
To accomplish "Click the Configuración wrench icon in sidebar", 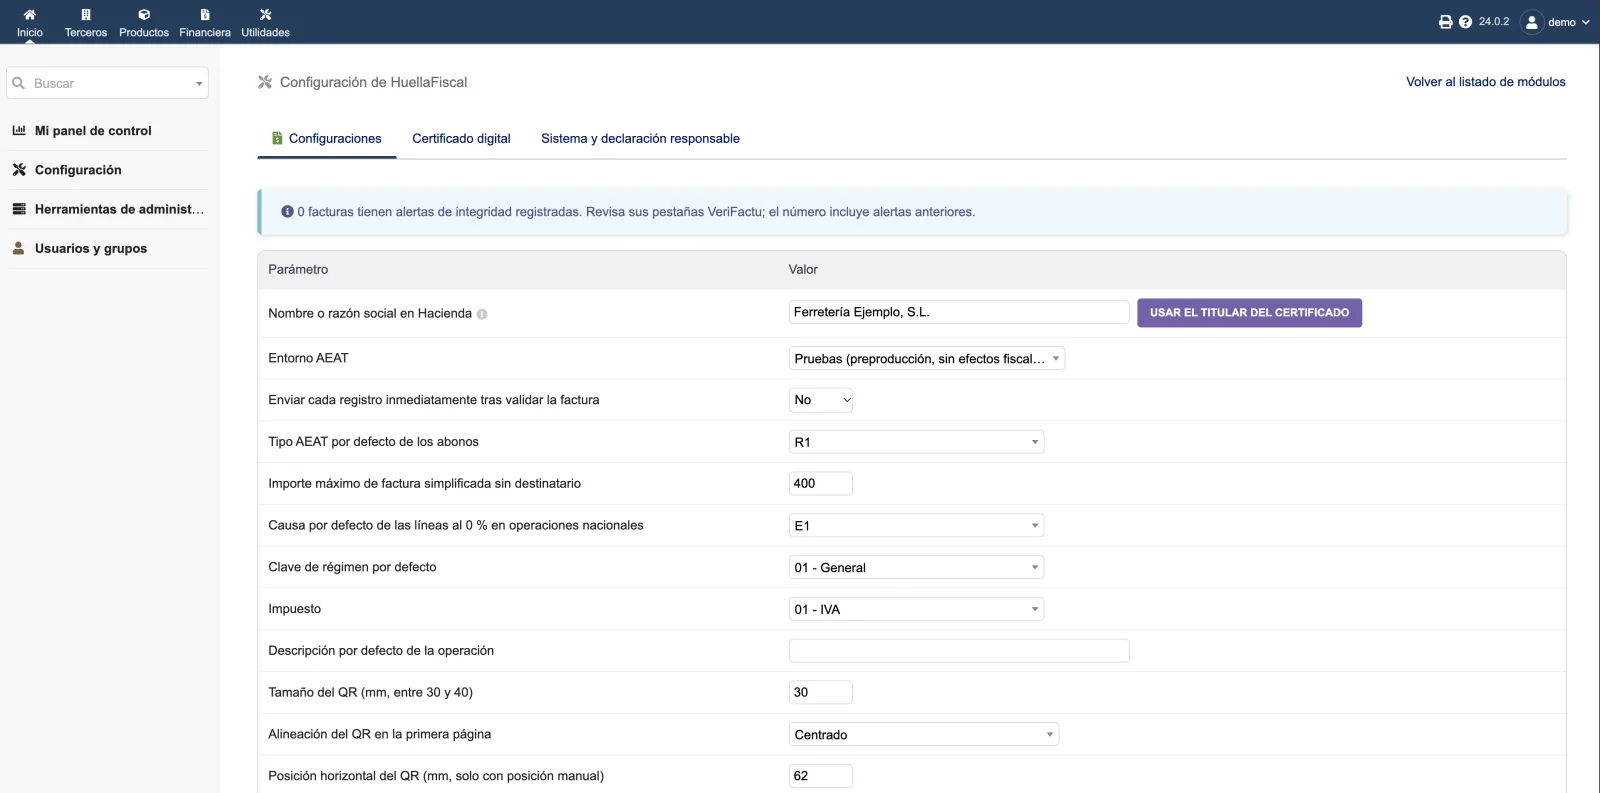I will coord(19,170).
